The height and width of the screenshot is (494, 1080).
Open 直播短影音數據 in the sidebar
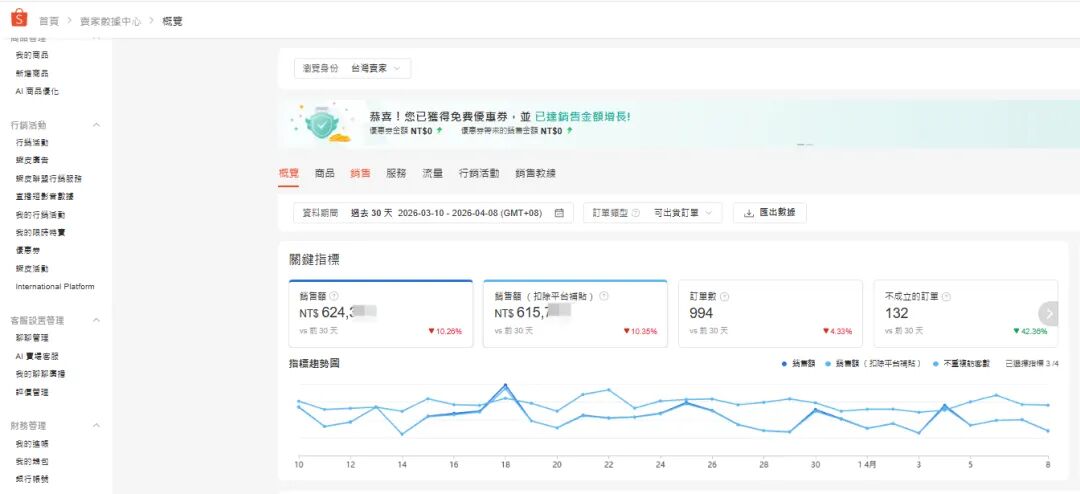tap(45, 196)
